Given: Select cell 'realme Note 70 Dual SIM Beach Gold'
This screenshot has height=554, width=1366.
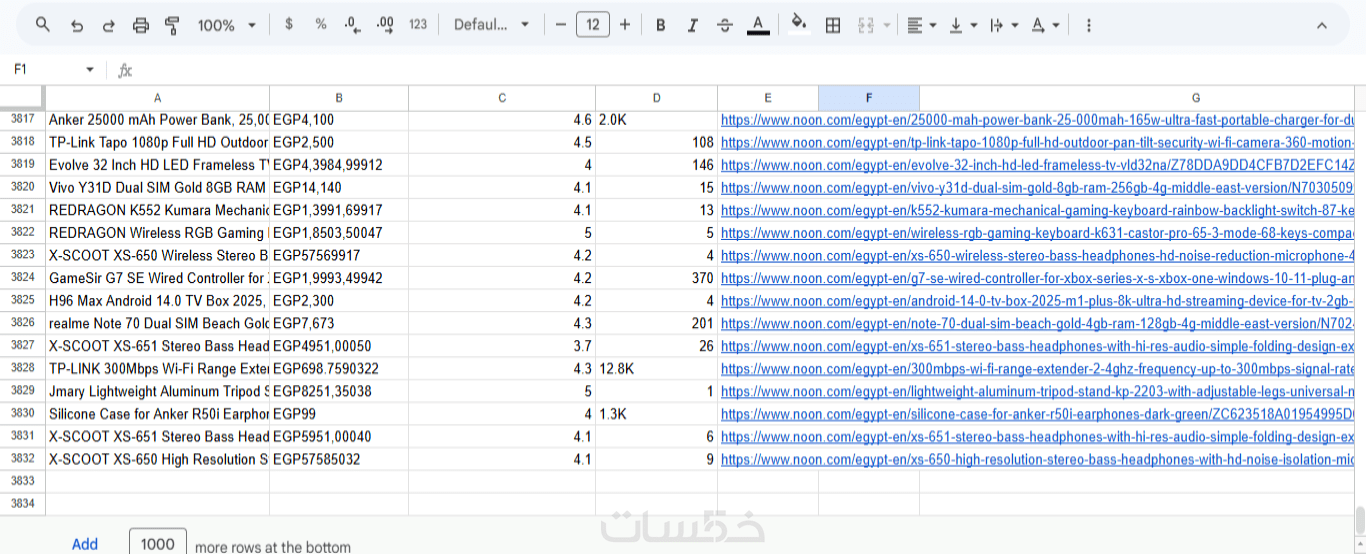Looking at the screenshot, I should click(158, 323).
